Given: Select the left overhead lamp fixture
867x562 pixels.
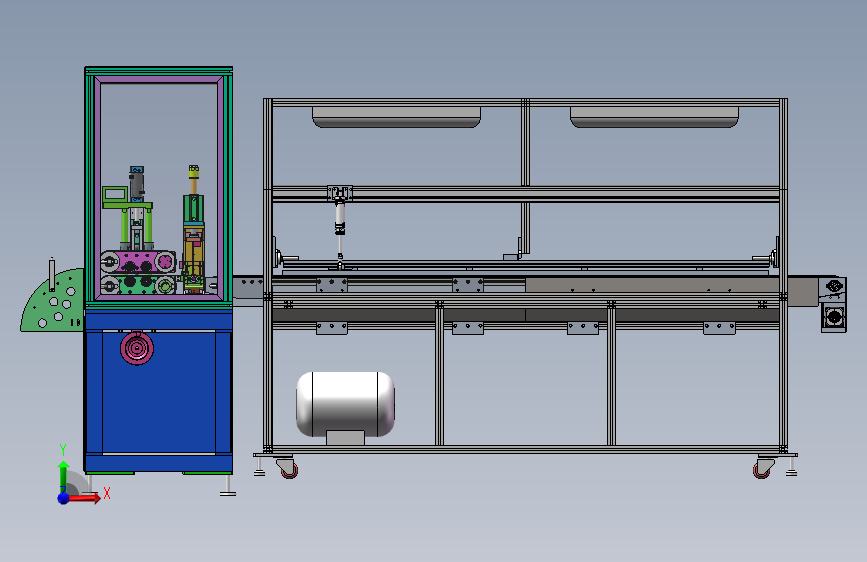Looking at the screenshot, I should click(x=396, y=117).
